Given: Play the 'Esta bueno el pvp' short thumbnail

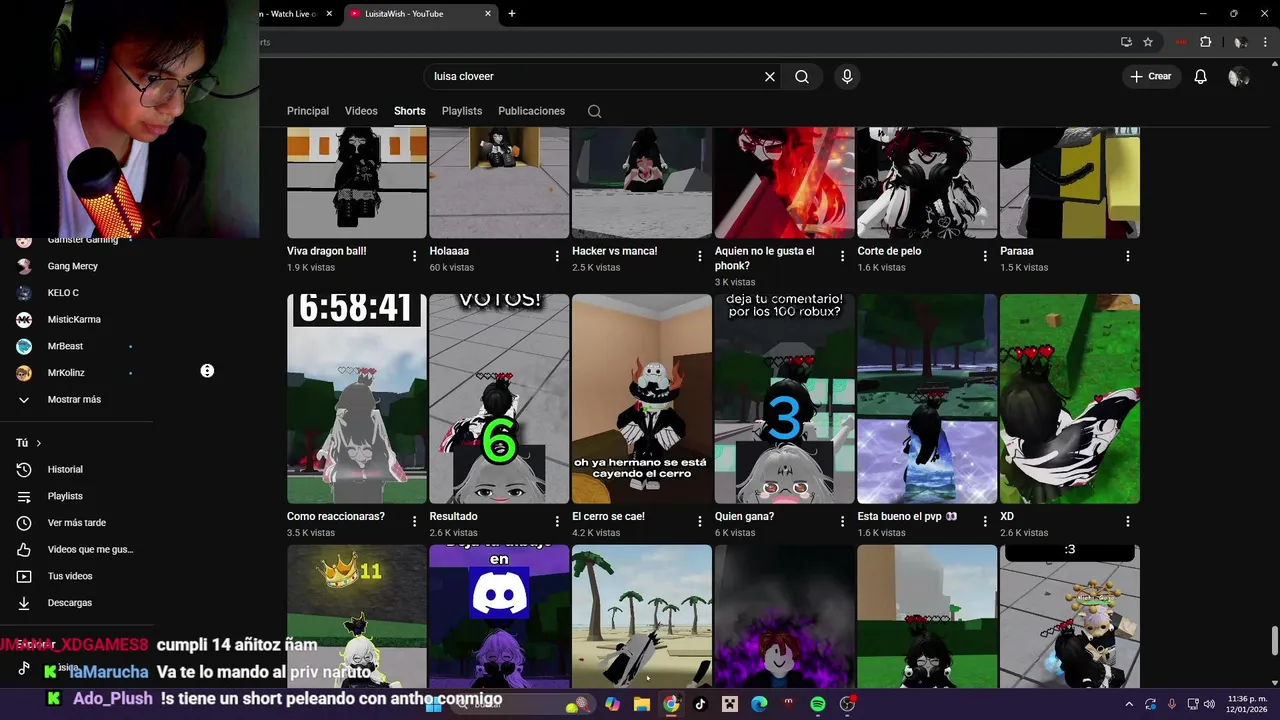Looking at the screenshot, I should tap(927, 399).
